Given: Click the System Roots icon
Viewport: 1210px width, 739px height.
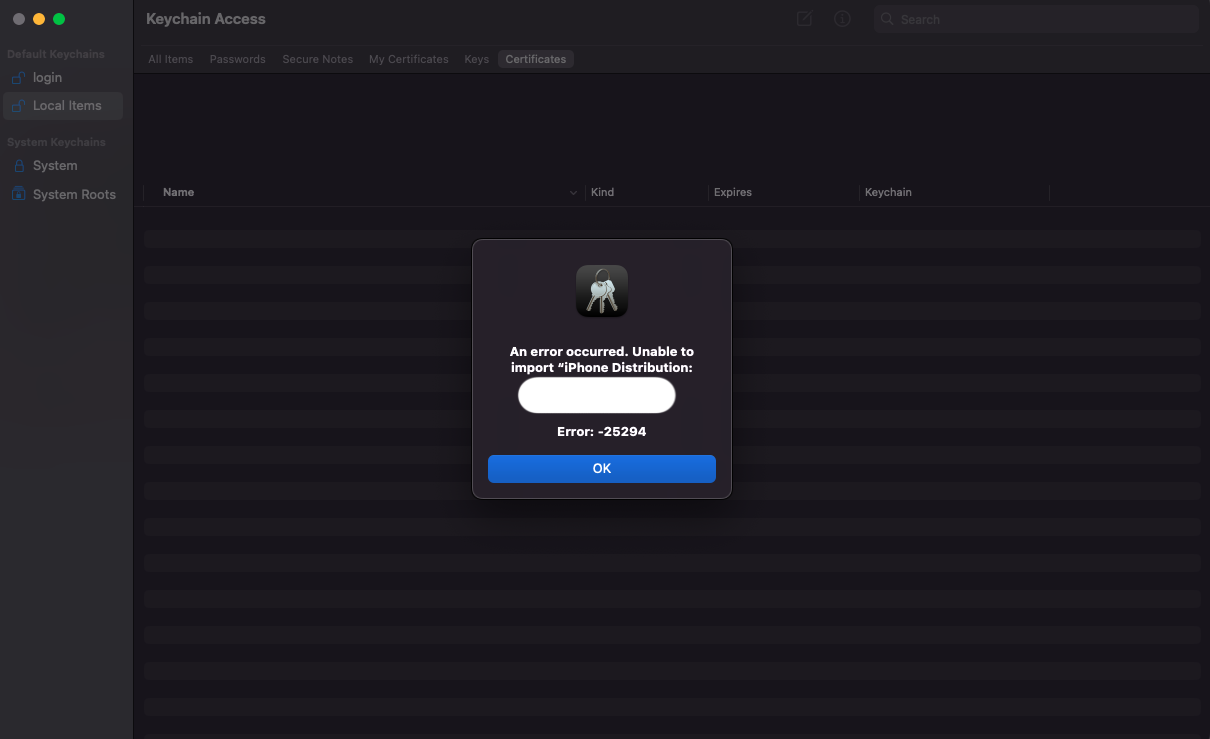Looking at the screenshot, I should 18,194.
